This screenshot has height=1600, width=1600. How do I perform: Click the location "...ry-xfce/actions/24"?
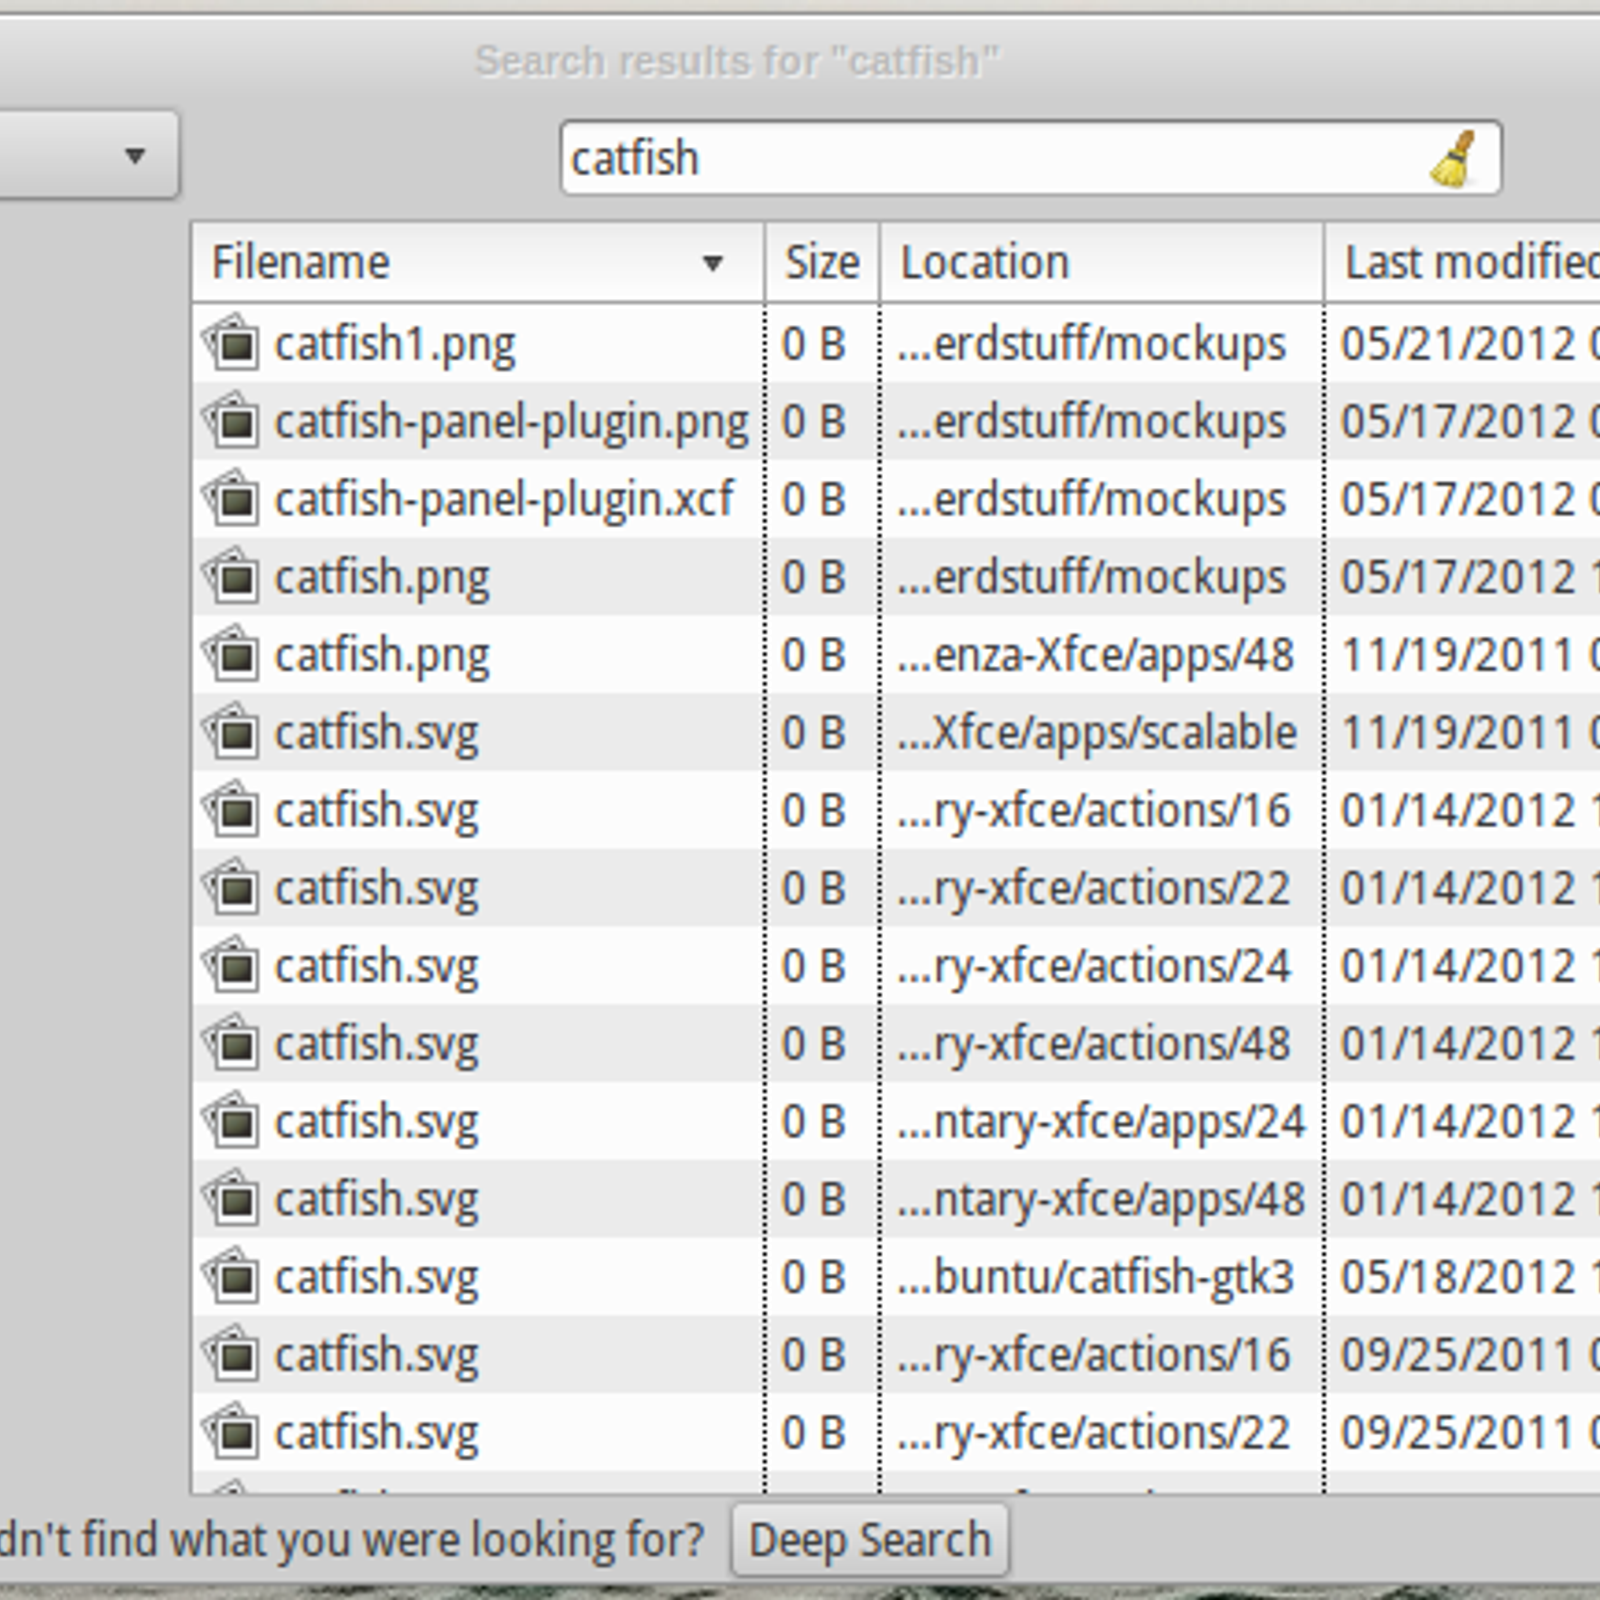point(1093,968)
